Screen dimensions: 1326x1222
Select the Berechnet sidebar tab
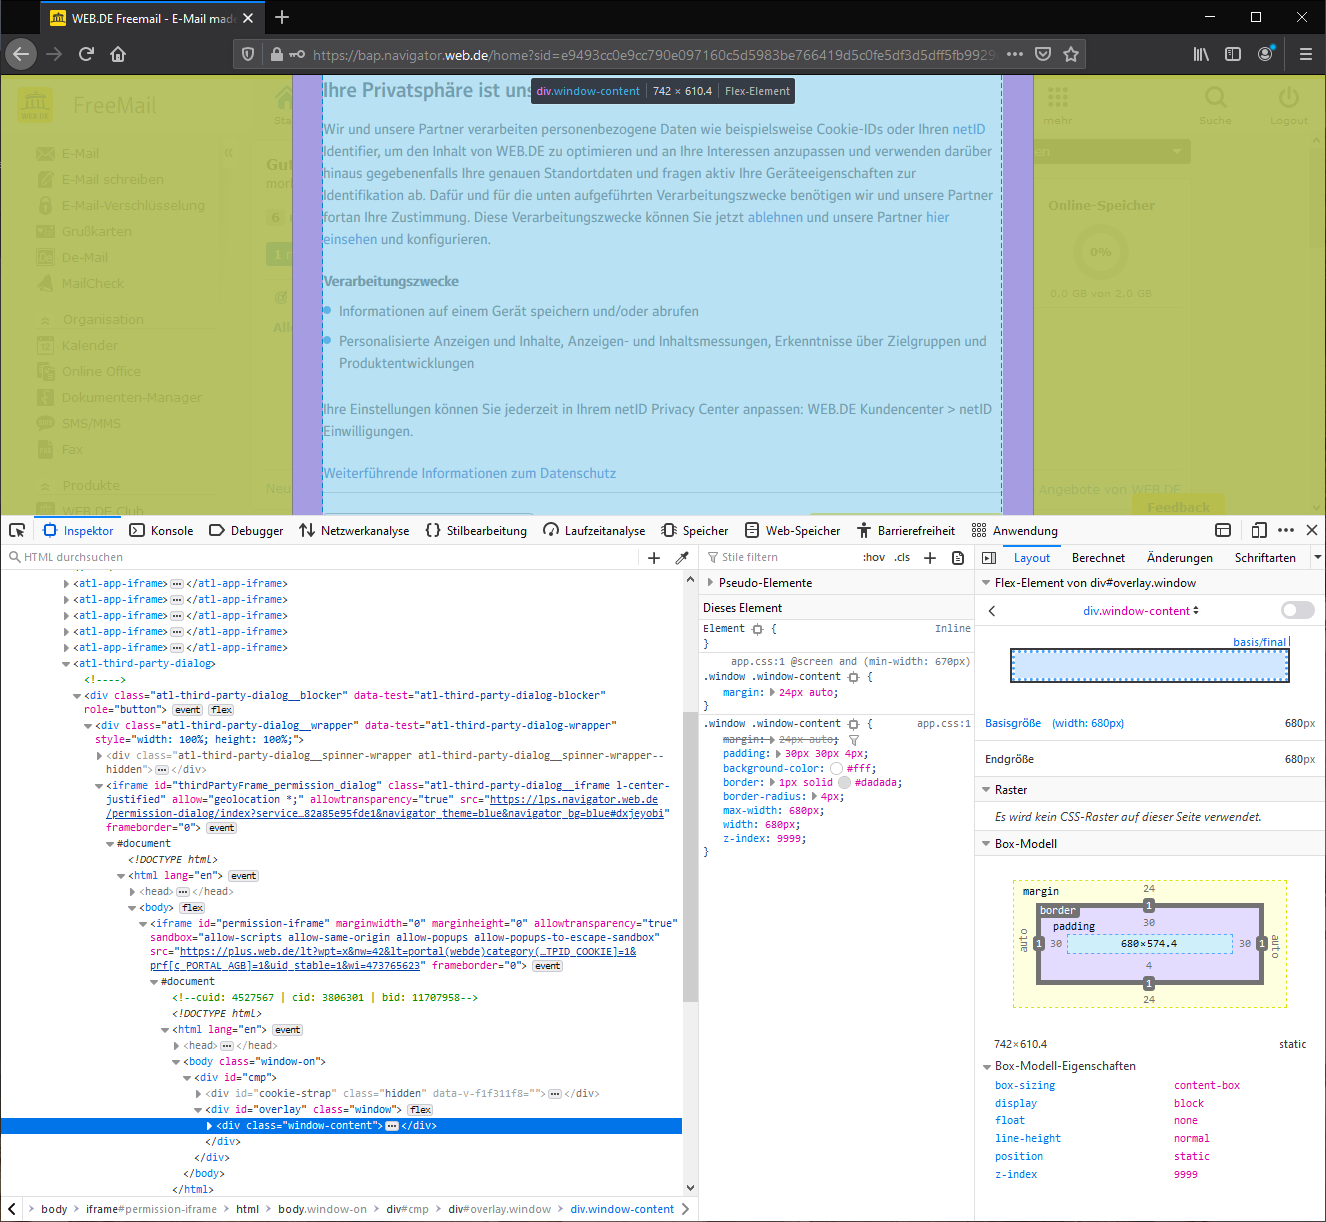[x=1098, y=558]
